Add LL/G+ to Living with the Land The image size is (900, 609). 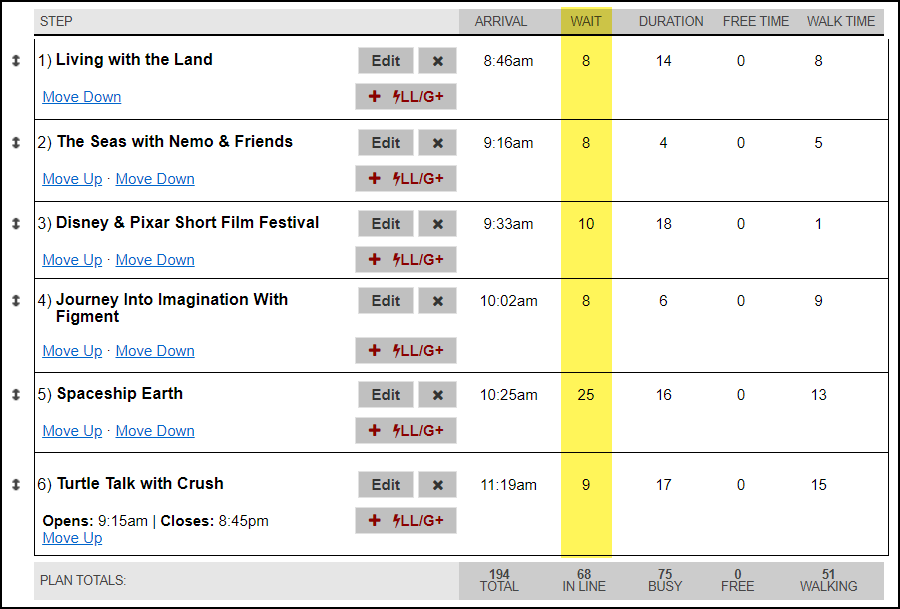(x=406, y=96)
